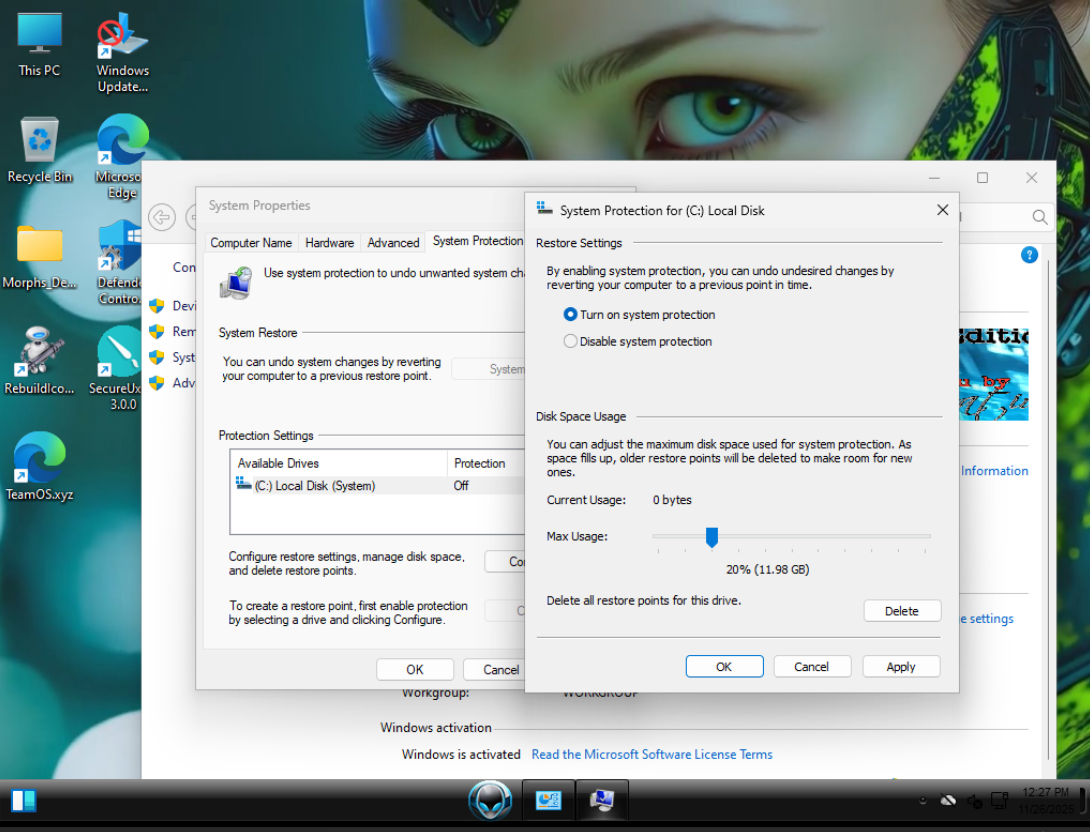Click the Alienware start orb in taskbar
The image size is (1090, 832).
[490, 800]
